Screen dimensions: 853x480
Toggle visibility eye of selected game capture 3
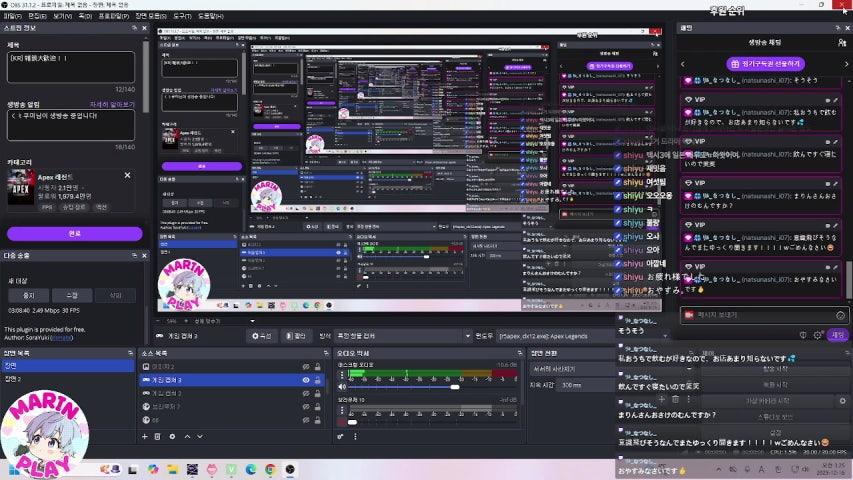pos(306,380)
